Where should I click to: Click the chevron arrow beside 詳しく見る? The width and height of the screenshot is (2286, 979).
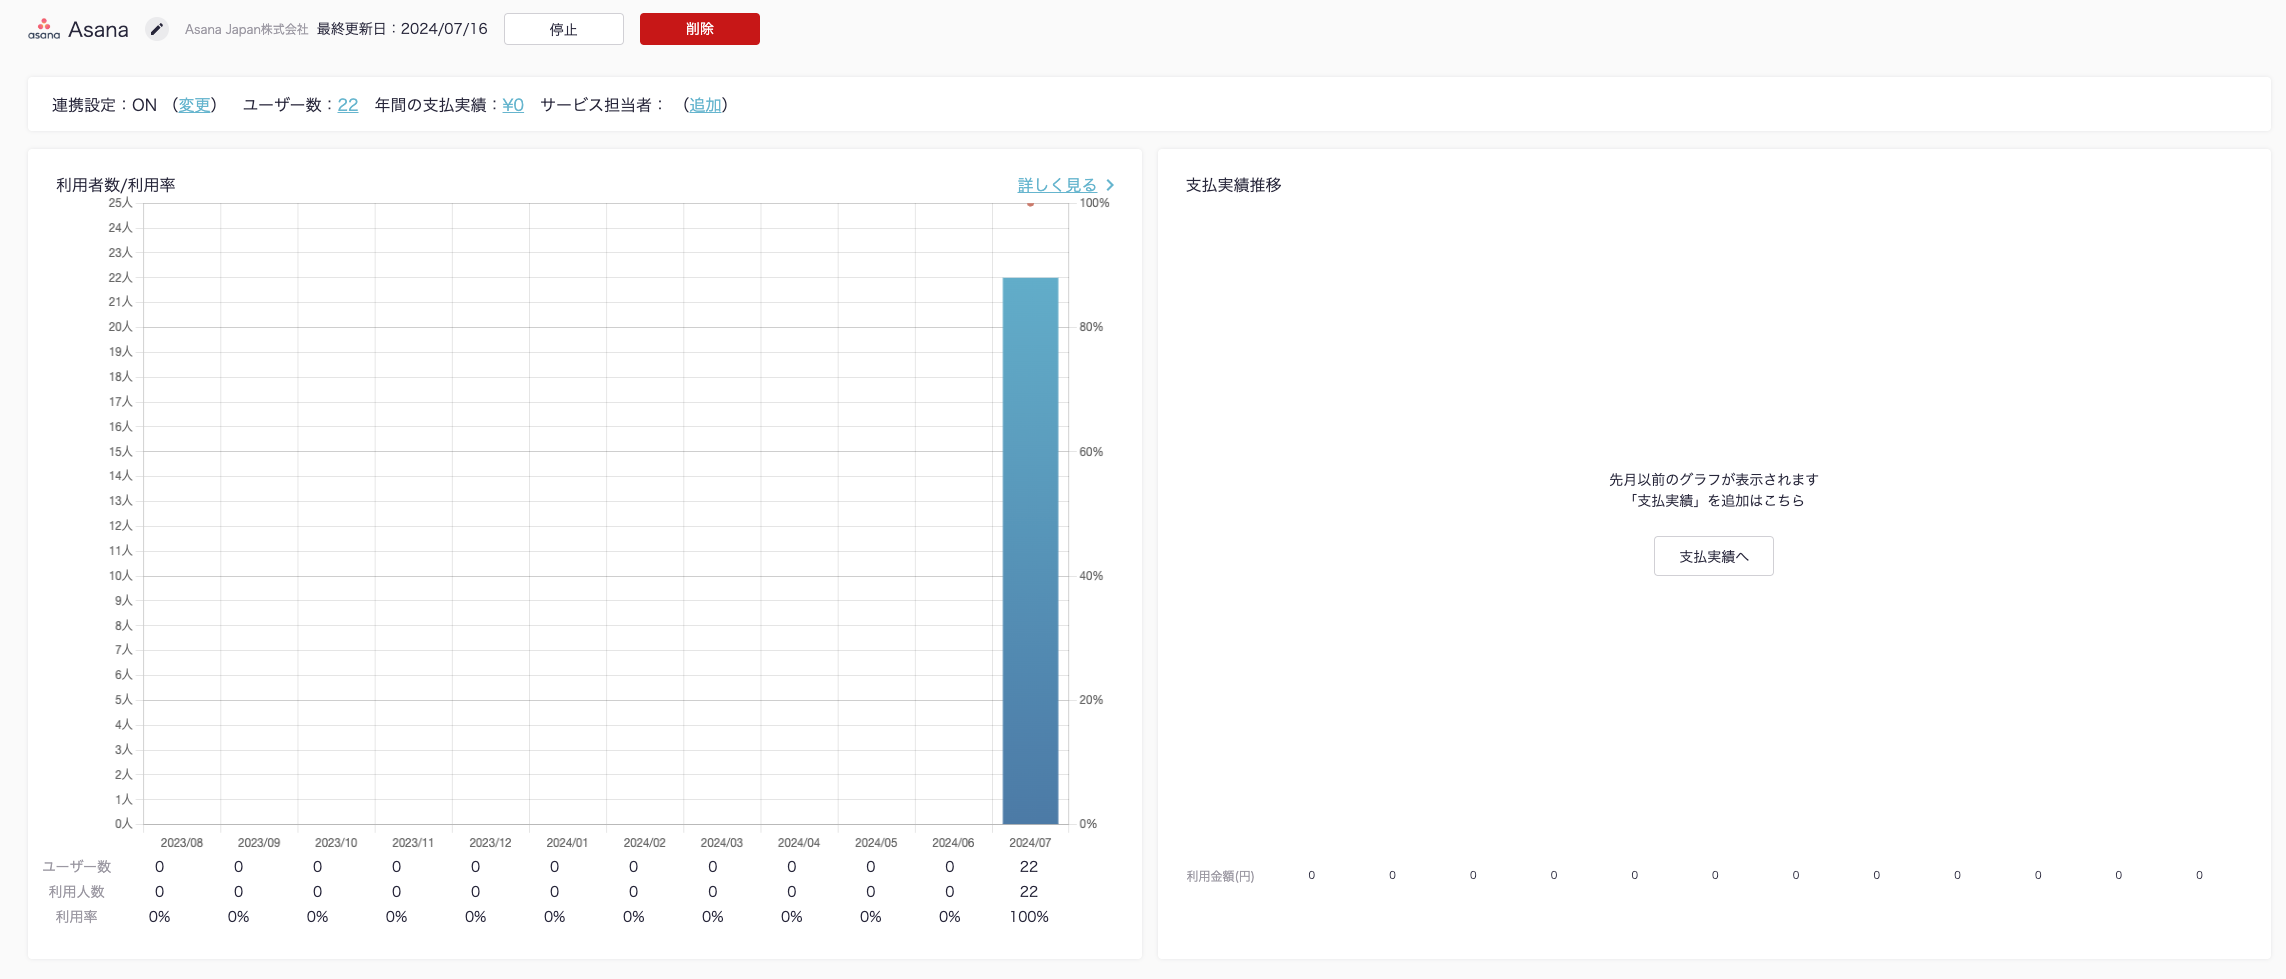pos(1110,185)
